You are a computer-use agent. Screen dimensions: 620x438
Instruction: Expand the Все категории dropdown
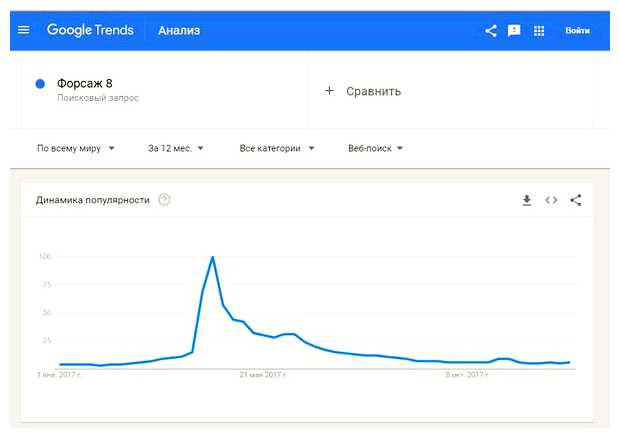click(277, 148)
